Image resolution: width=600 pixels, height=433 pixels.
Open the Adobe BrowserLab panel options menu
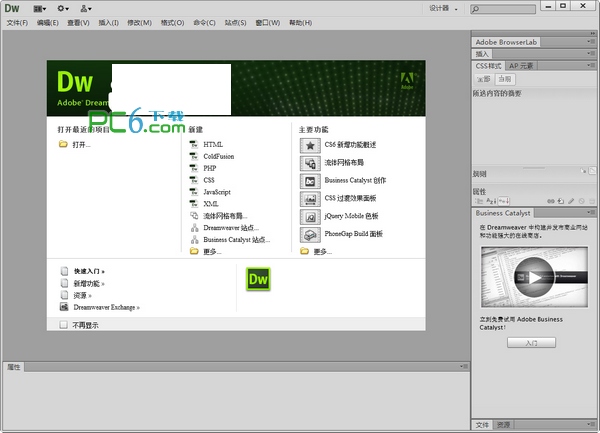pyautogui.click(x=591, y=44)
